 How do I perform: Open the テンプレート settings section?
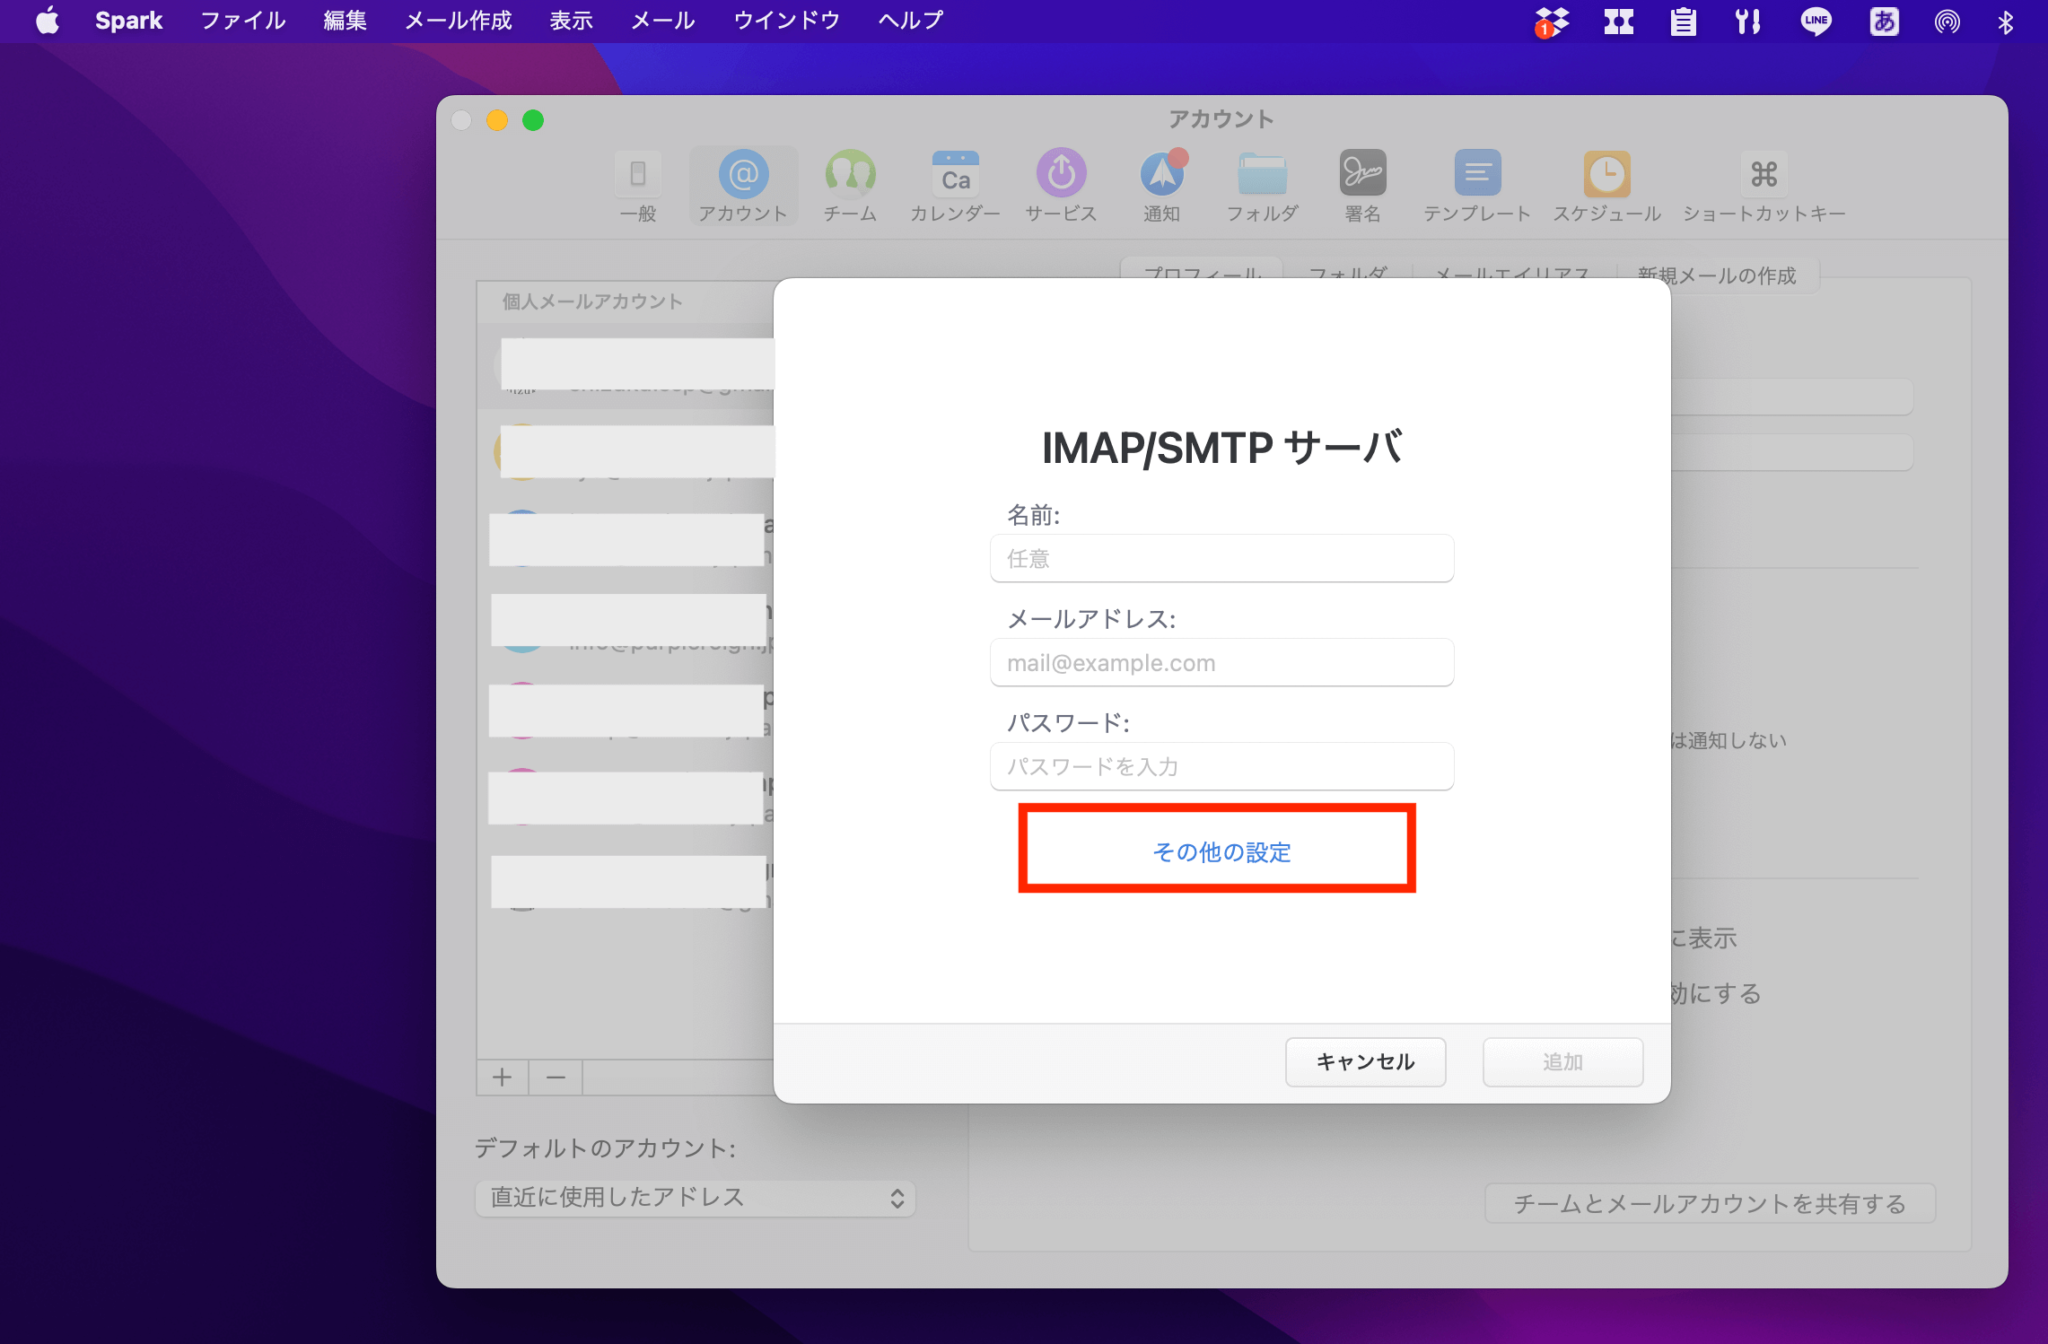(x=1478, y=185)
